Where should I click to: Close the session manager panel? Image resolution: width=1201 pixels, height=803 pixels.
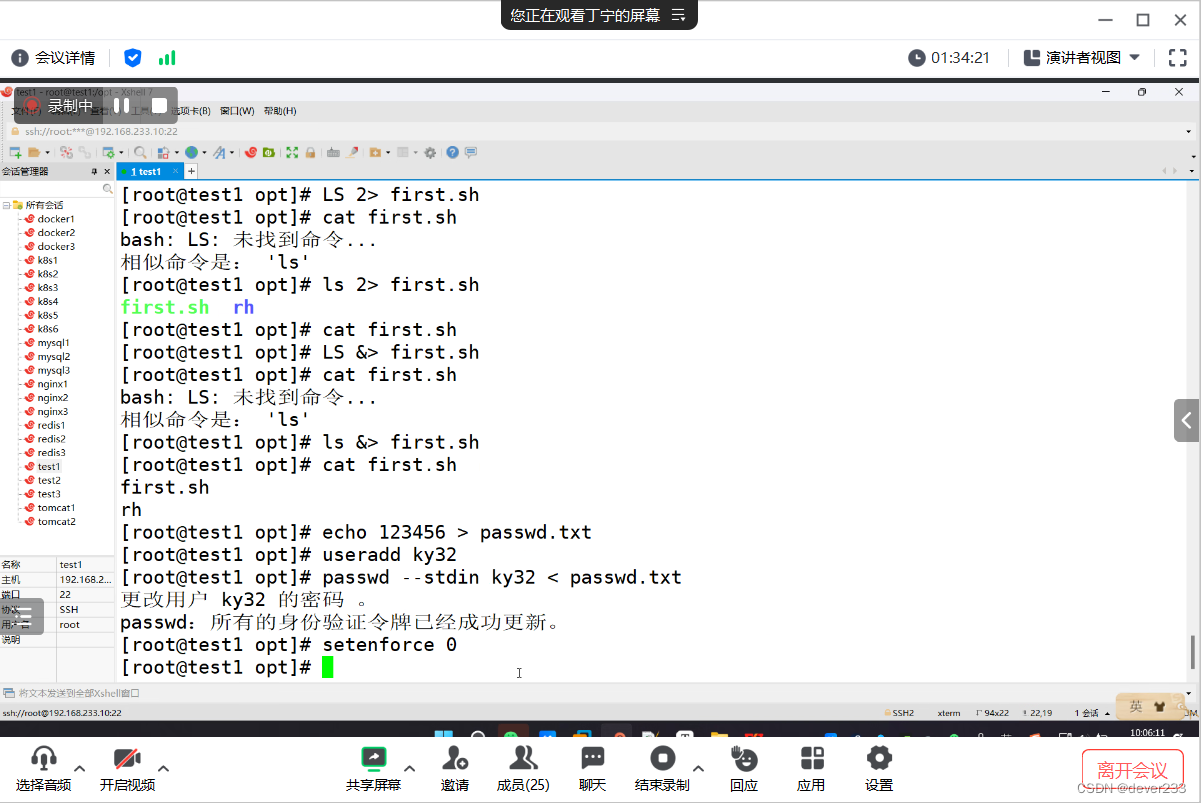(107, 171)
